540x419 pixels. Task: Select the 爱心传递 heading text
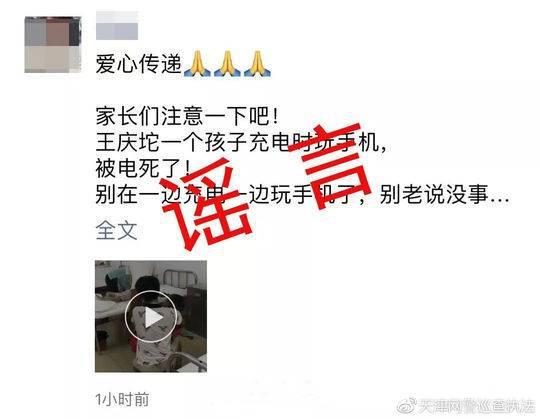pyautogui.click(x=139, y=64)
